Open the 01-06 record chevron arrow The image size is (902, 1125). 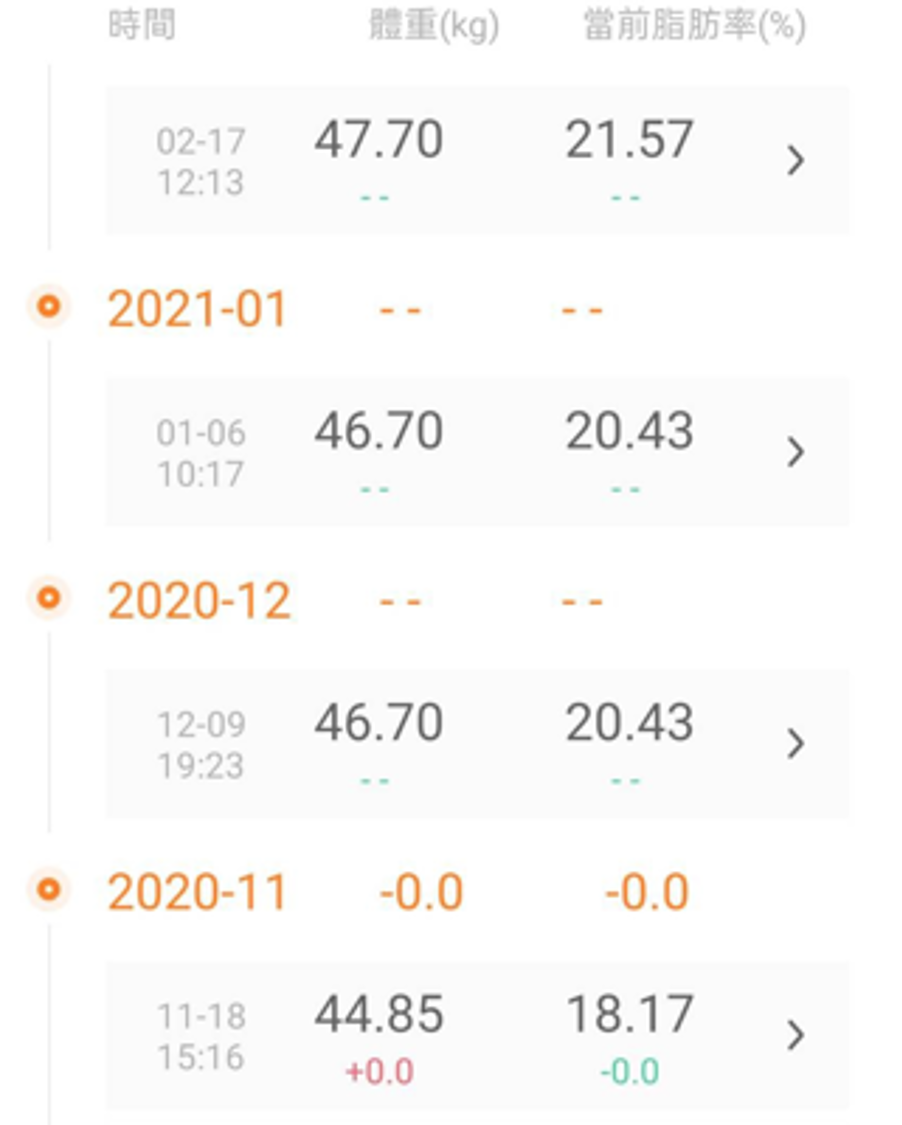[x=794, y=452]
